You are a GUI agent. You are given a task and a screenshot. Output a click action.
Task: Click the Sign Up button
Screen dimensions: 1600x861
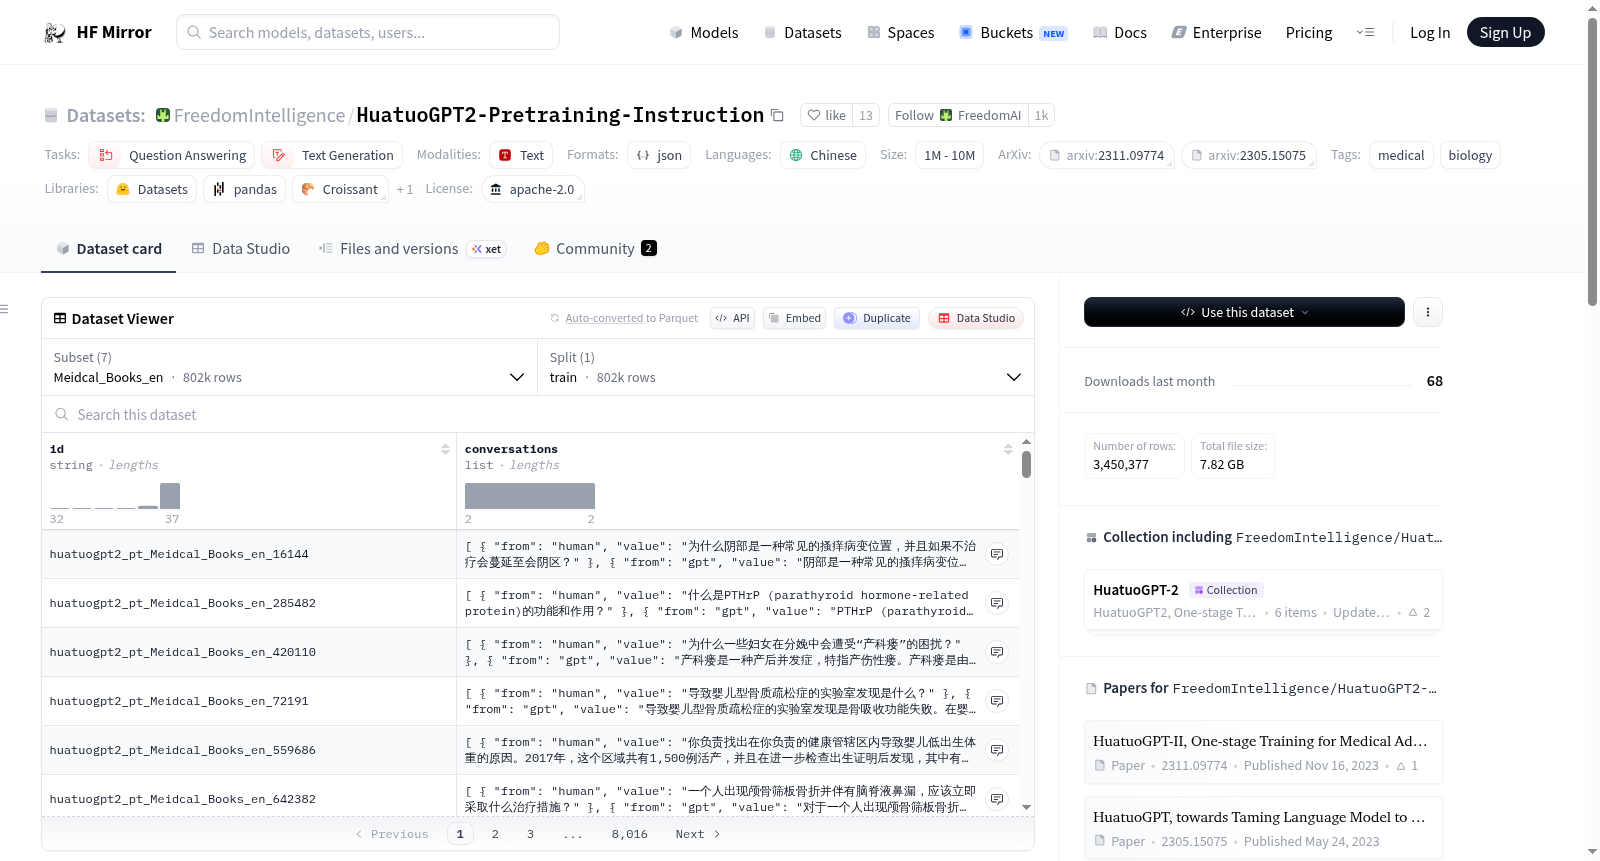point(1505,32)
